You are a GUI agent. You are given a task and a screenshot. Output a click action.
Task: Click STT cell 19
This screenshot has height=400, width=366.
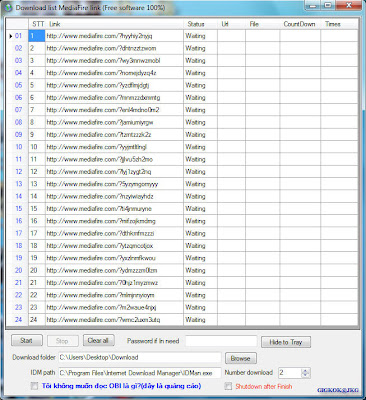coord(37,258)
